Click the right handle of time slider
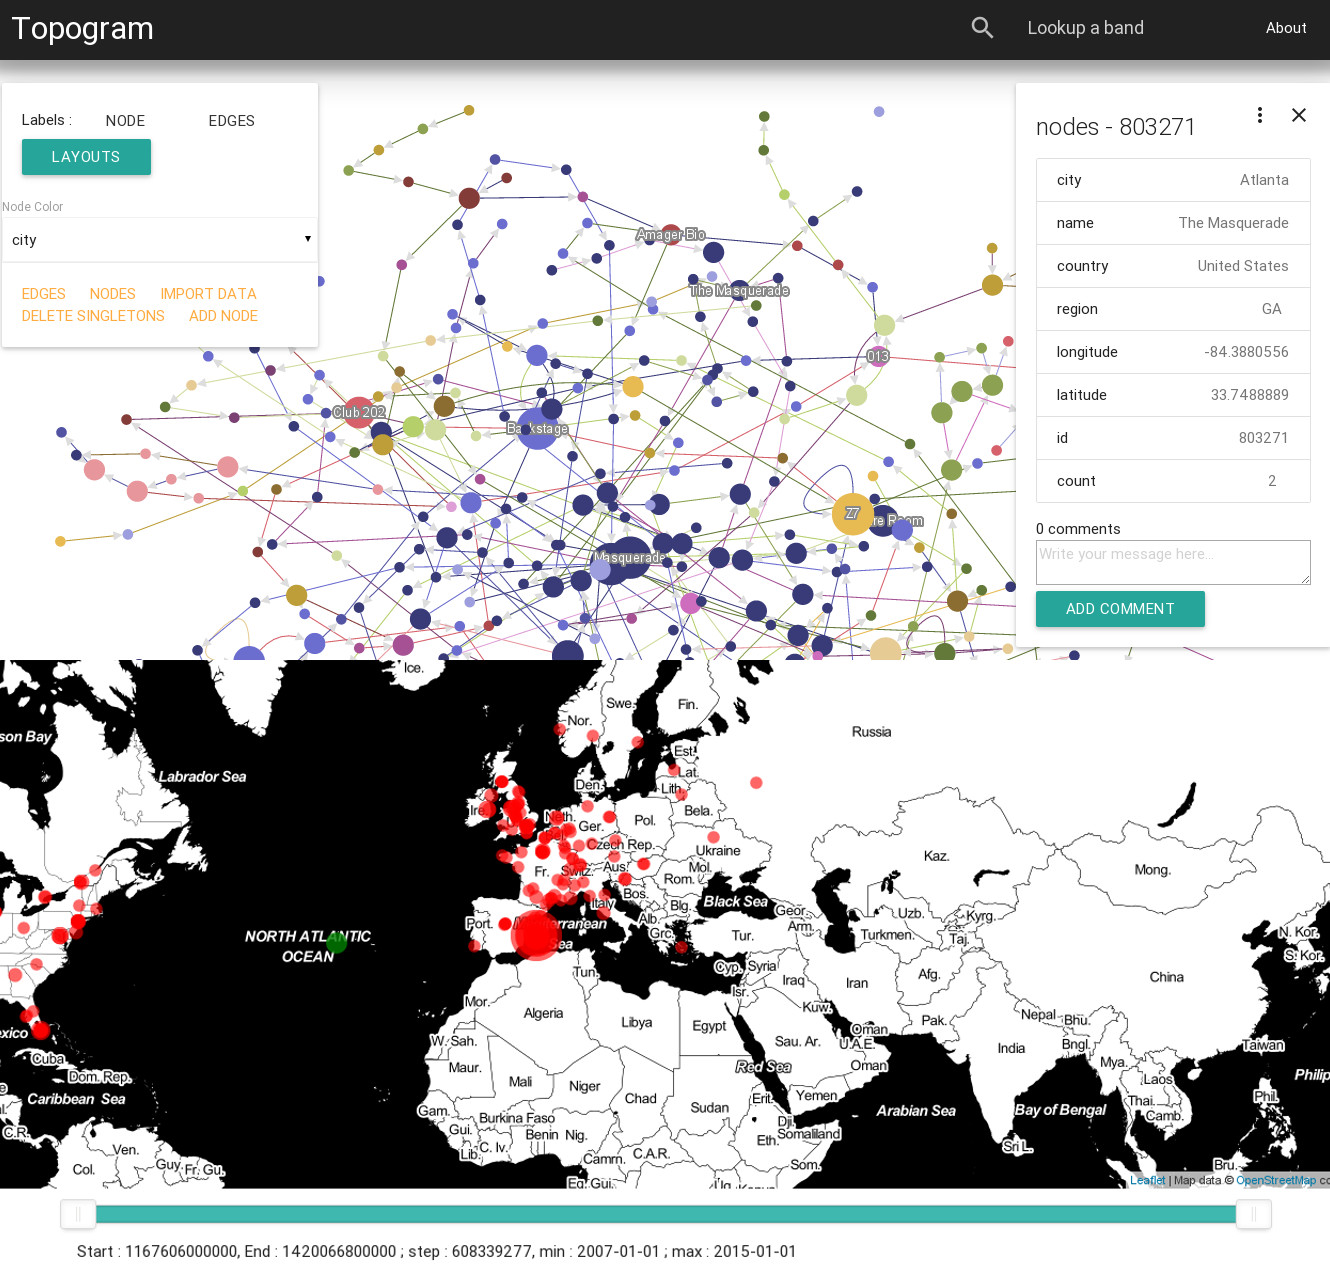 1252,1214
